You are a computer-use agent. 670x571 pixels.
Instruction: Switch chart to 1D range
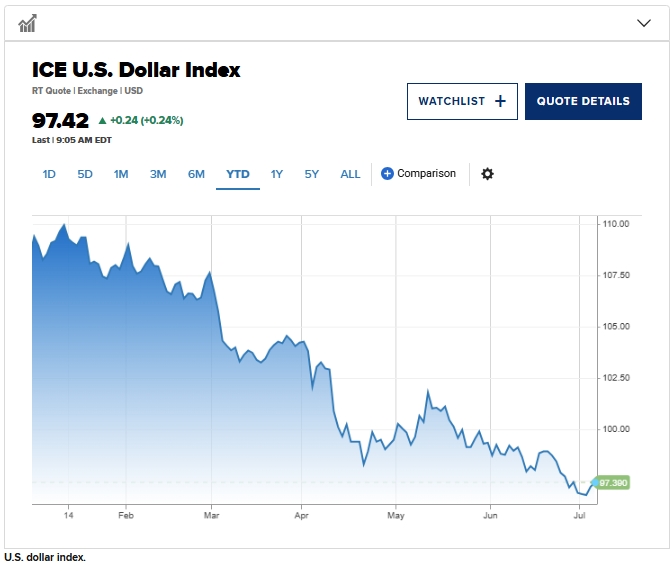49,174
